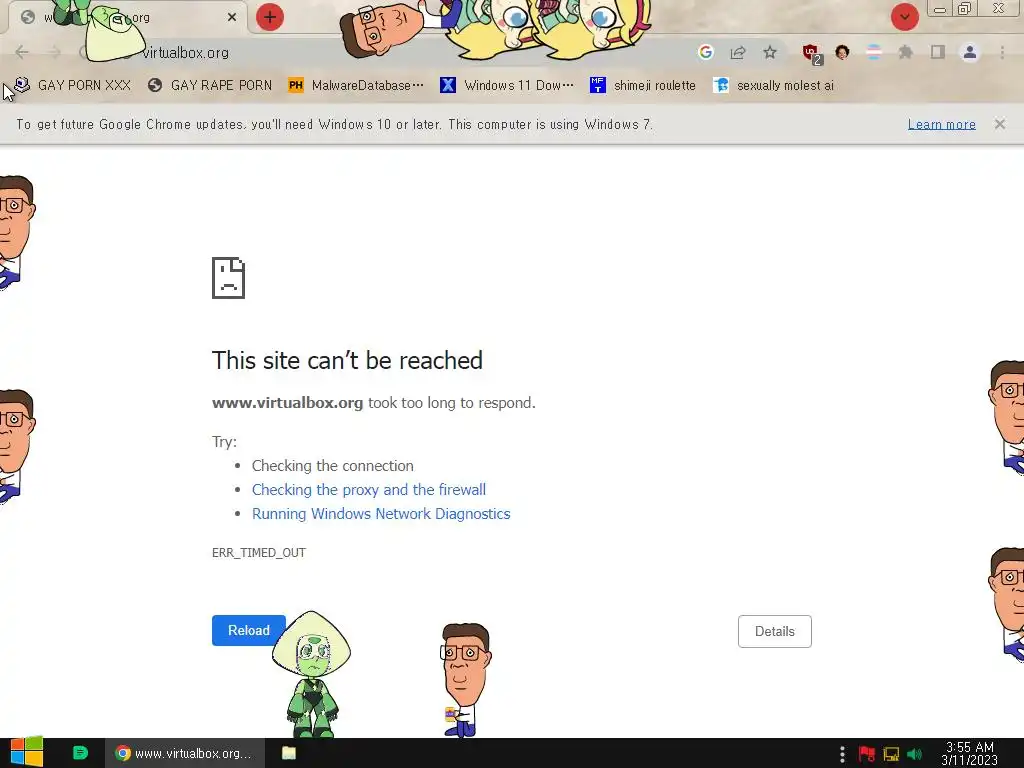Click the browser Back arrow
The height and width of the screenshot is (768, 1024).
22,52
